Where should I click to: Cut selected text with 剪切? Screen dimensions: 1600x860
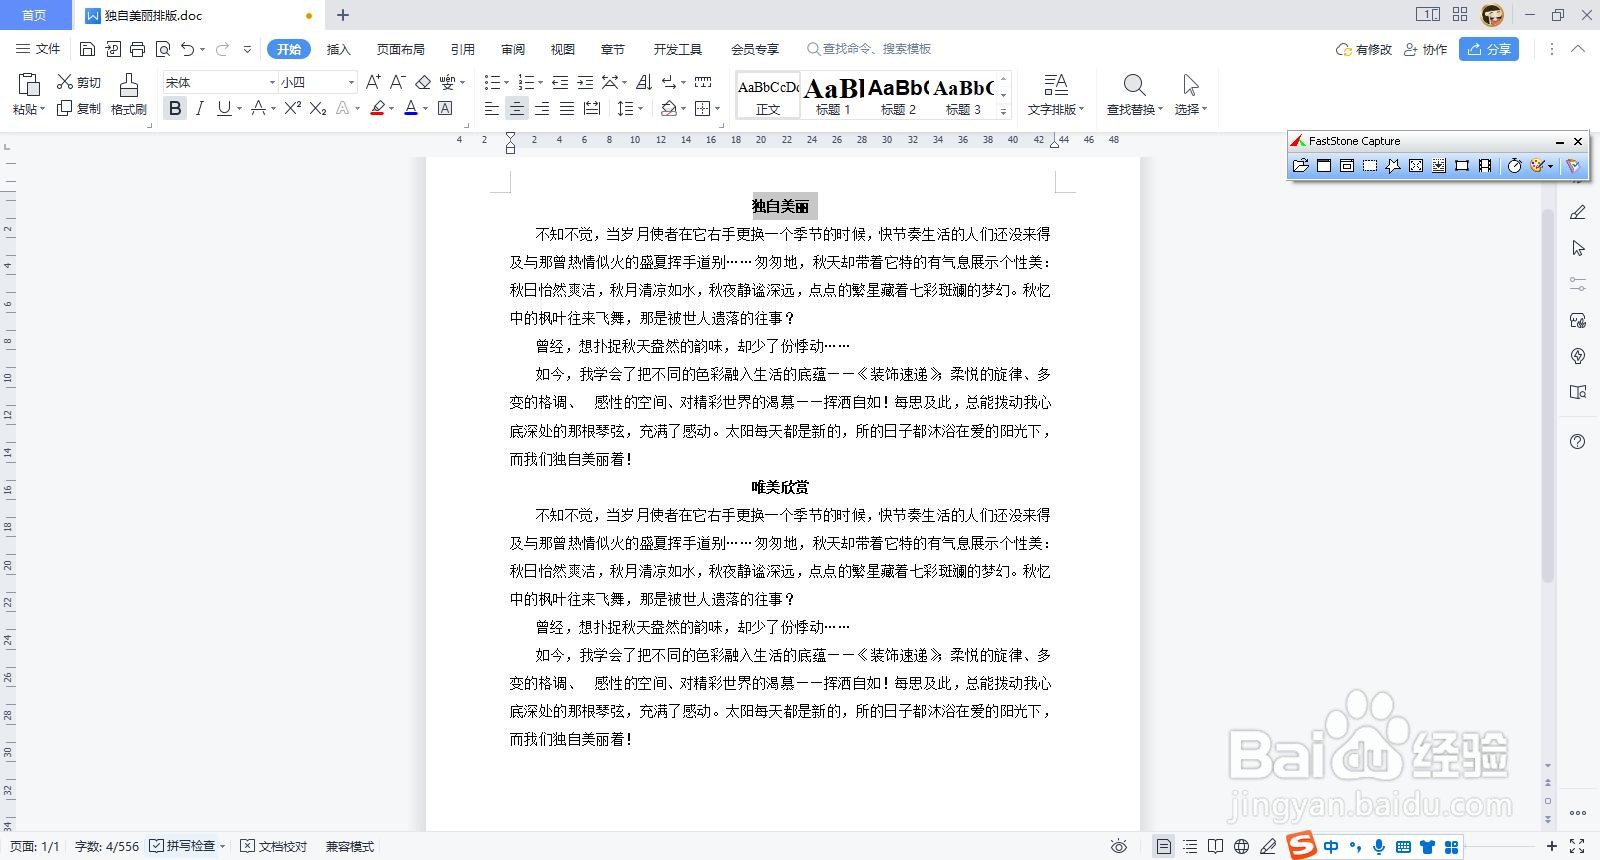pos(79,82)
